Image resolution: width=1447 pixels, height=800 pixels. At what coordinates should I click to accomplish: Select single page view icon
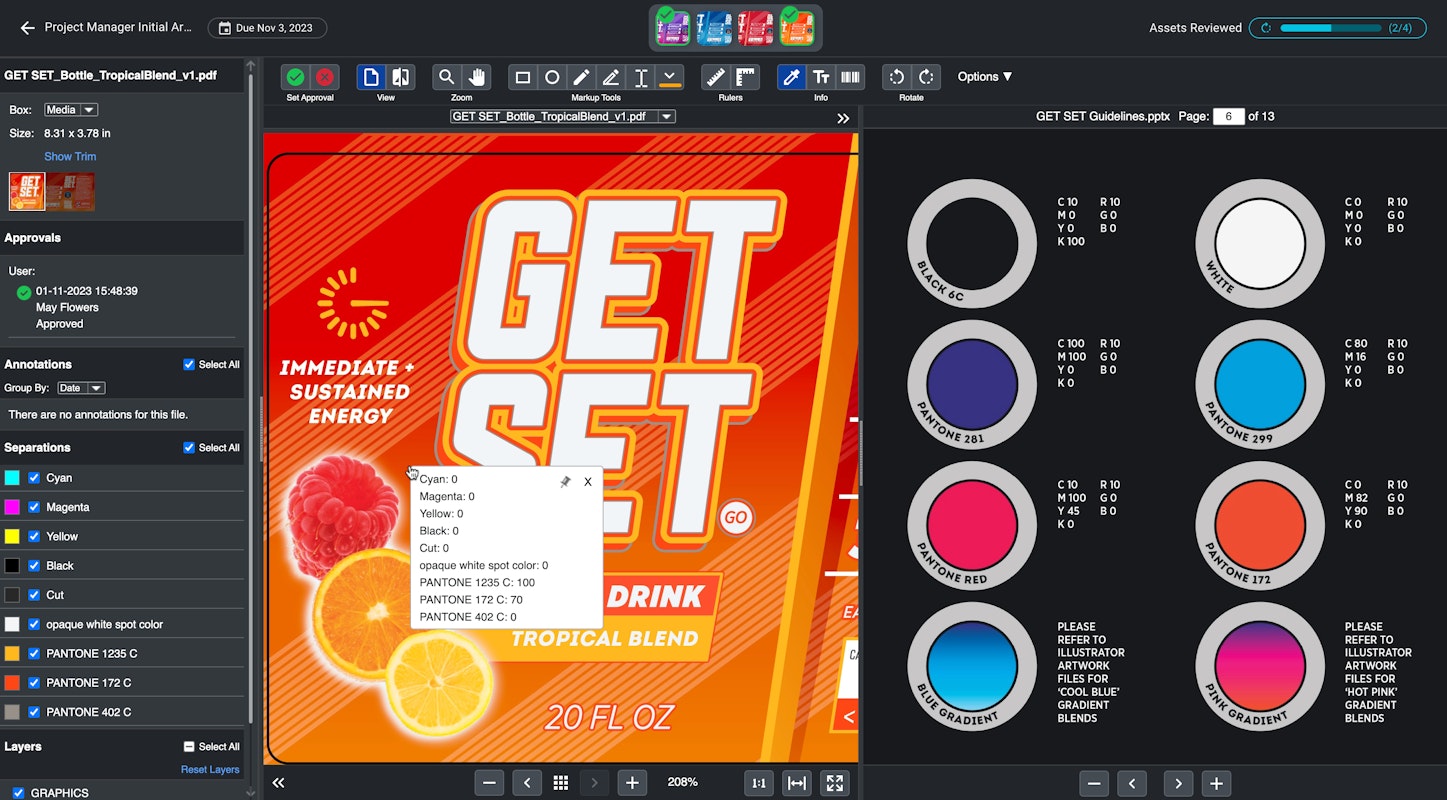[371, 77]
